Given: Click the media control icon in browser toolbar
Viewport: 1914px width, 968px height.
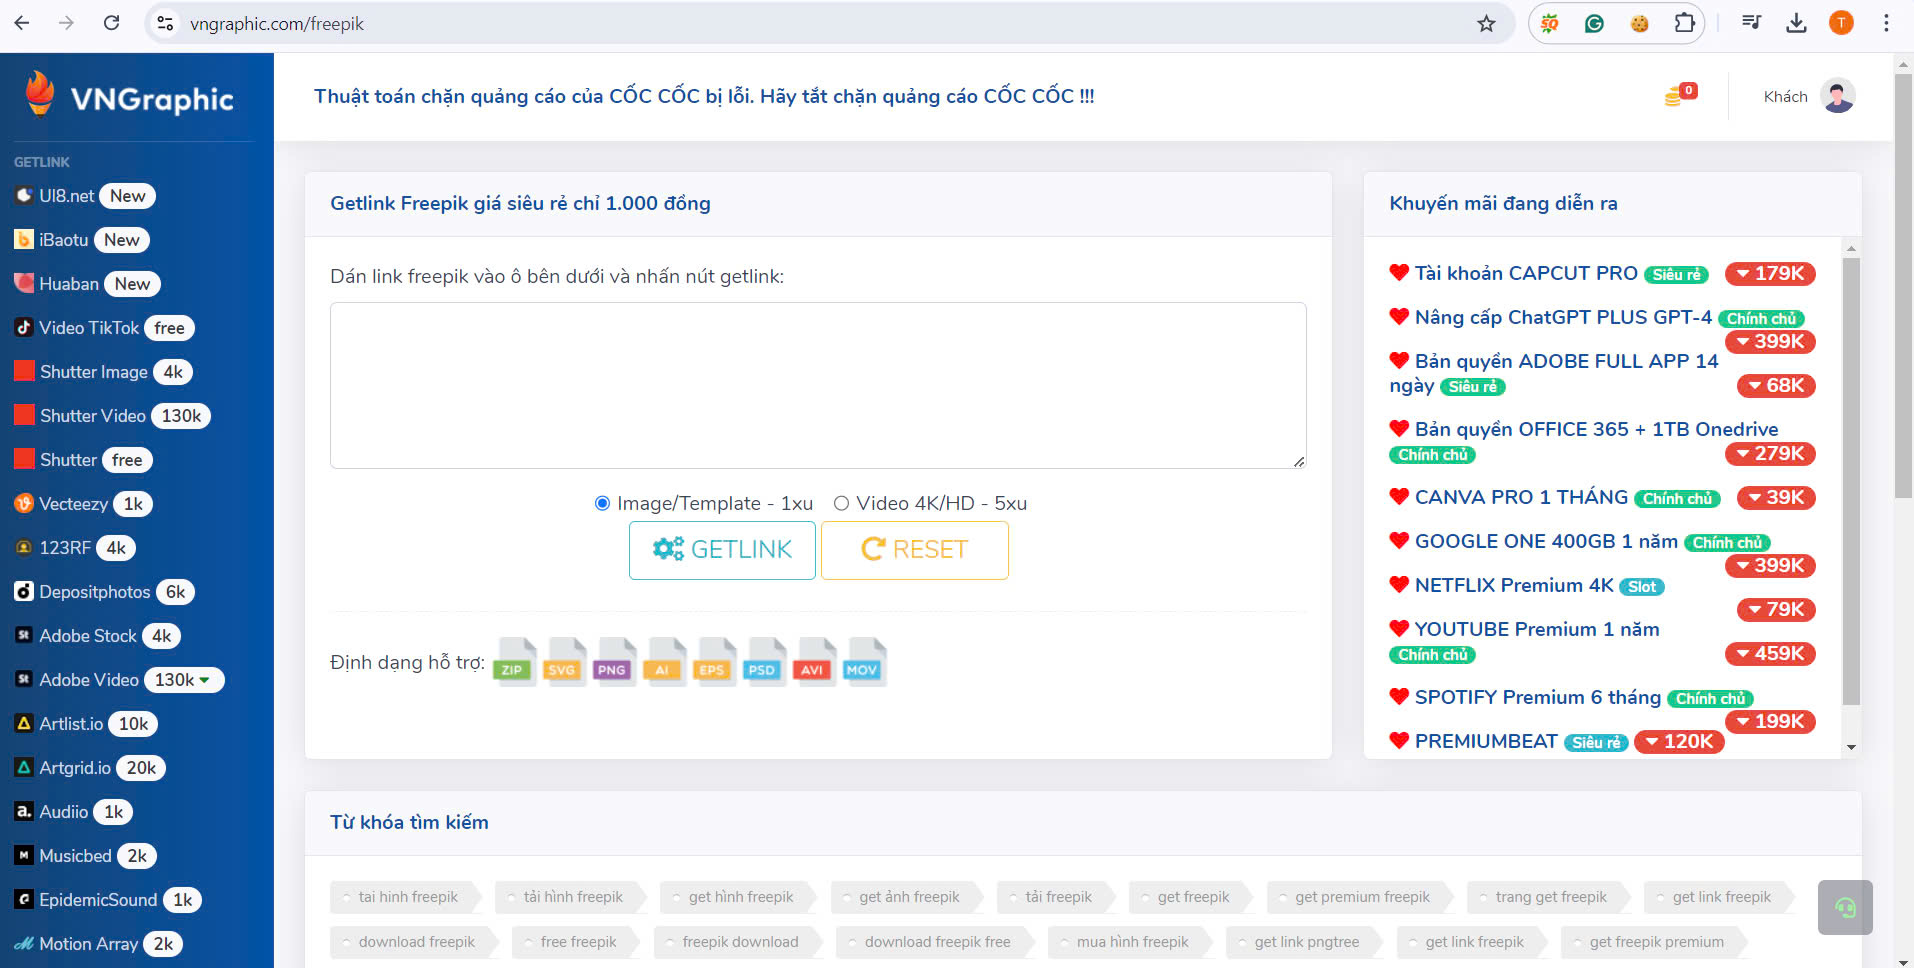Looking at the screenshot, I should click(1751, 23).
